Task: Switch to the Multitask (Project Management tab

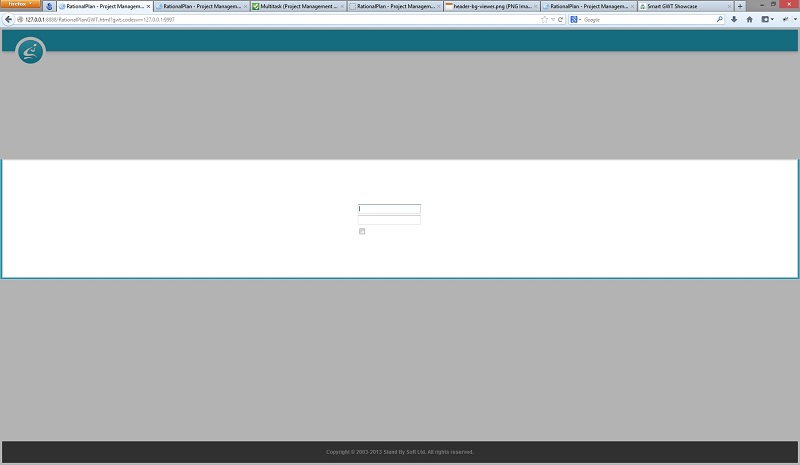Action: click(295, 6)
